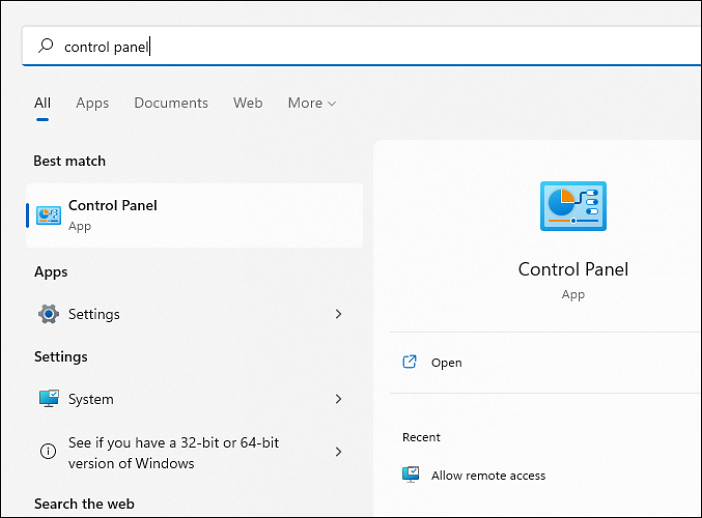702x518 pixels.
Task: Expand the 32-bit or 64-bit result chevron
Action: pos(338,452)
